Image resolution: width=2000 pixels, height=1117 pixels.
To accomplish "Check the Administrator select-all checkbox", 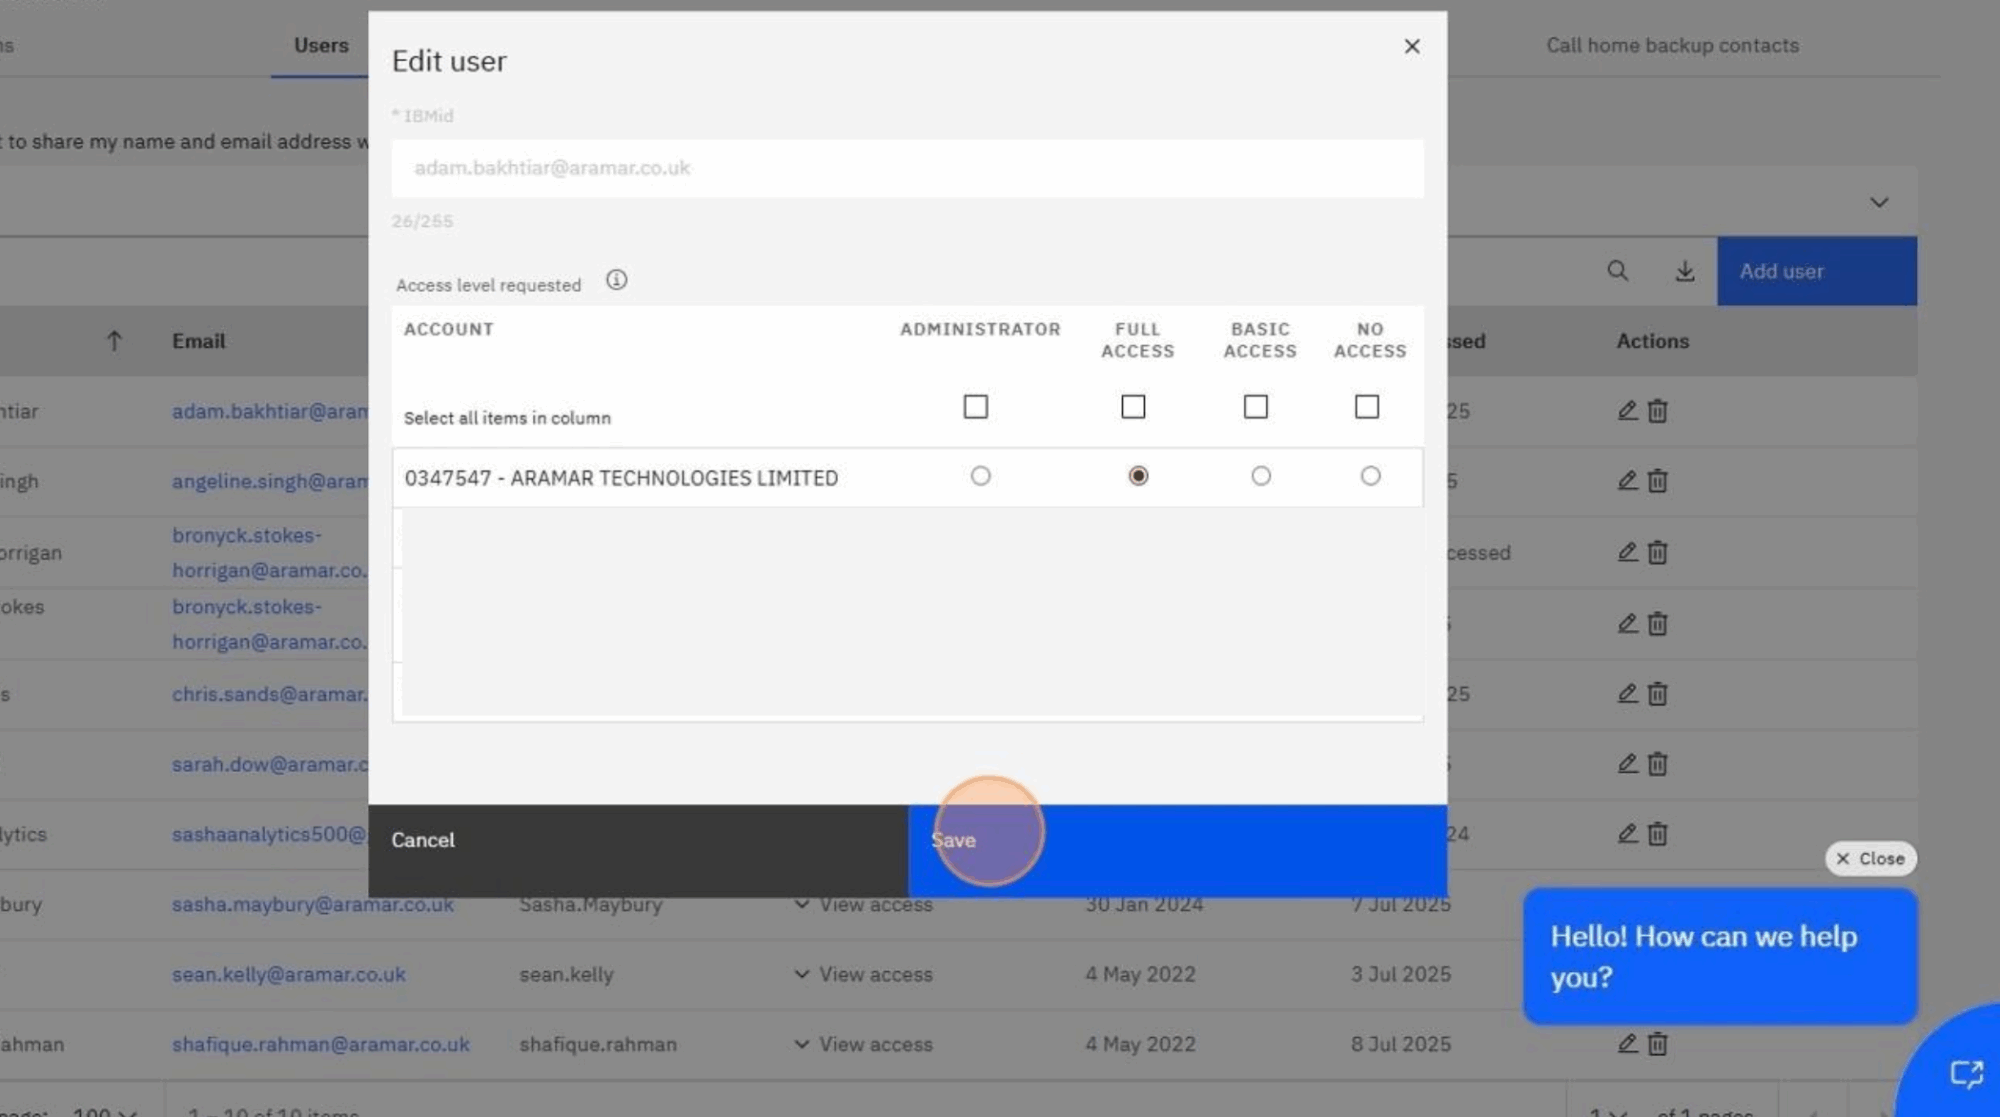I will tap(976, 406).
